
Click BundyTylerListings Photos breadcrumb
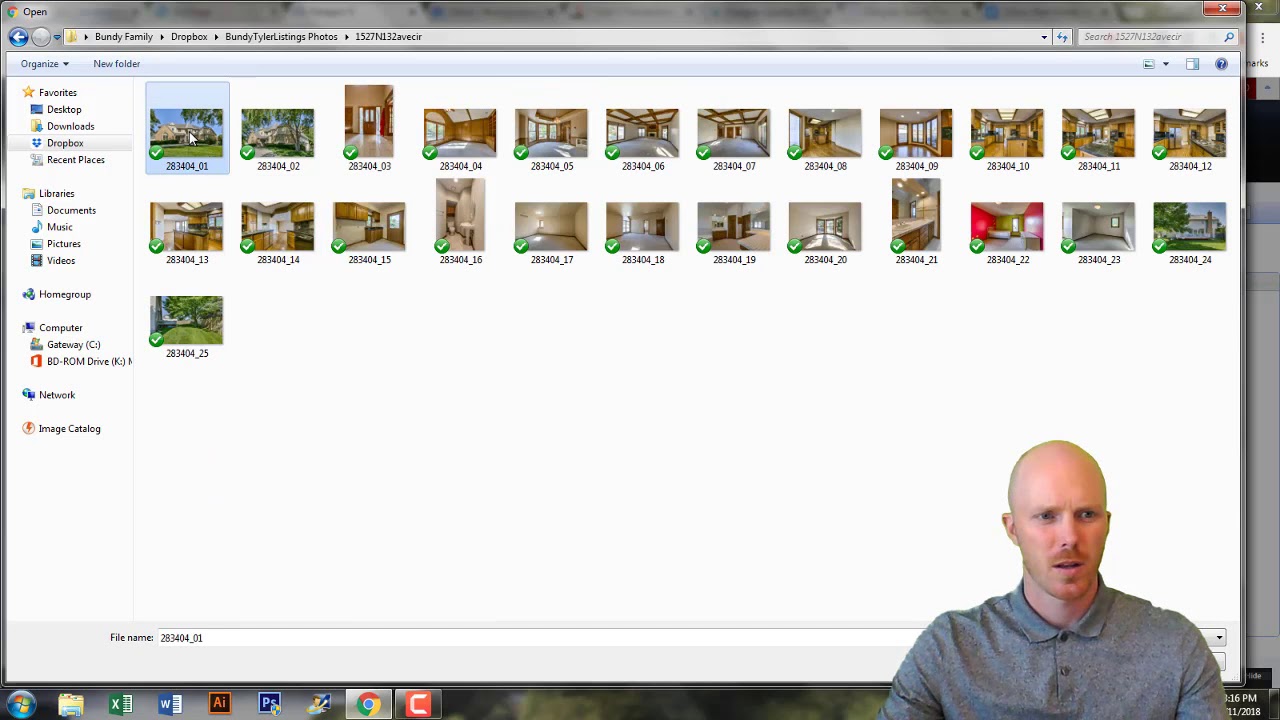tap(281, 37)
